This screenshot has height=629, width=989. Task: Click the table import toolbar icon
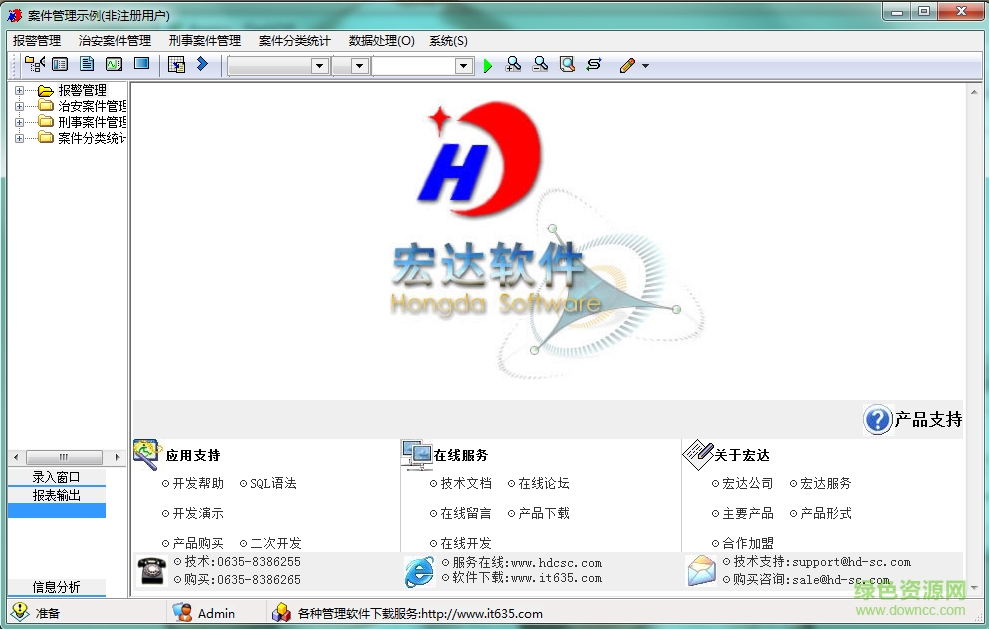pos(177,64)
